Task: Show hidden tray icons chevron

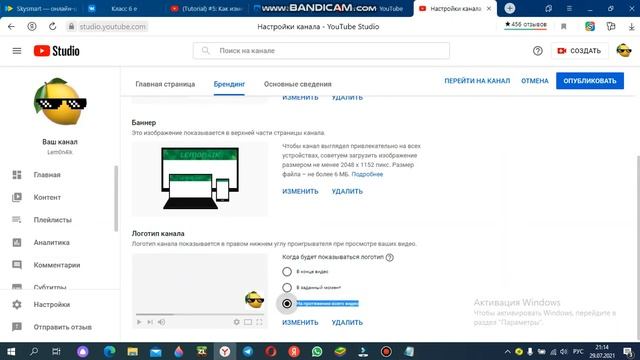Action: pos(507,351)
